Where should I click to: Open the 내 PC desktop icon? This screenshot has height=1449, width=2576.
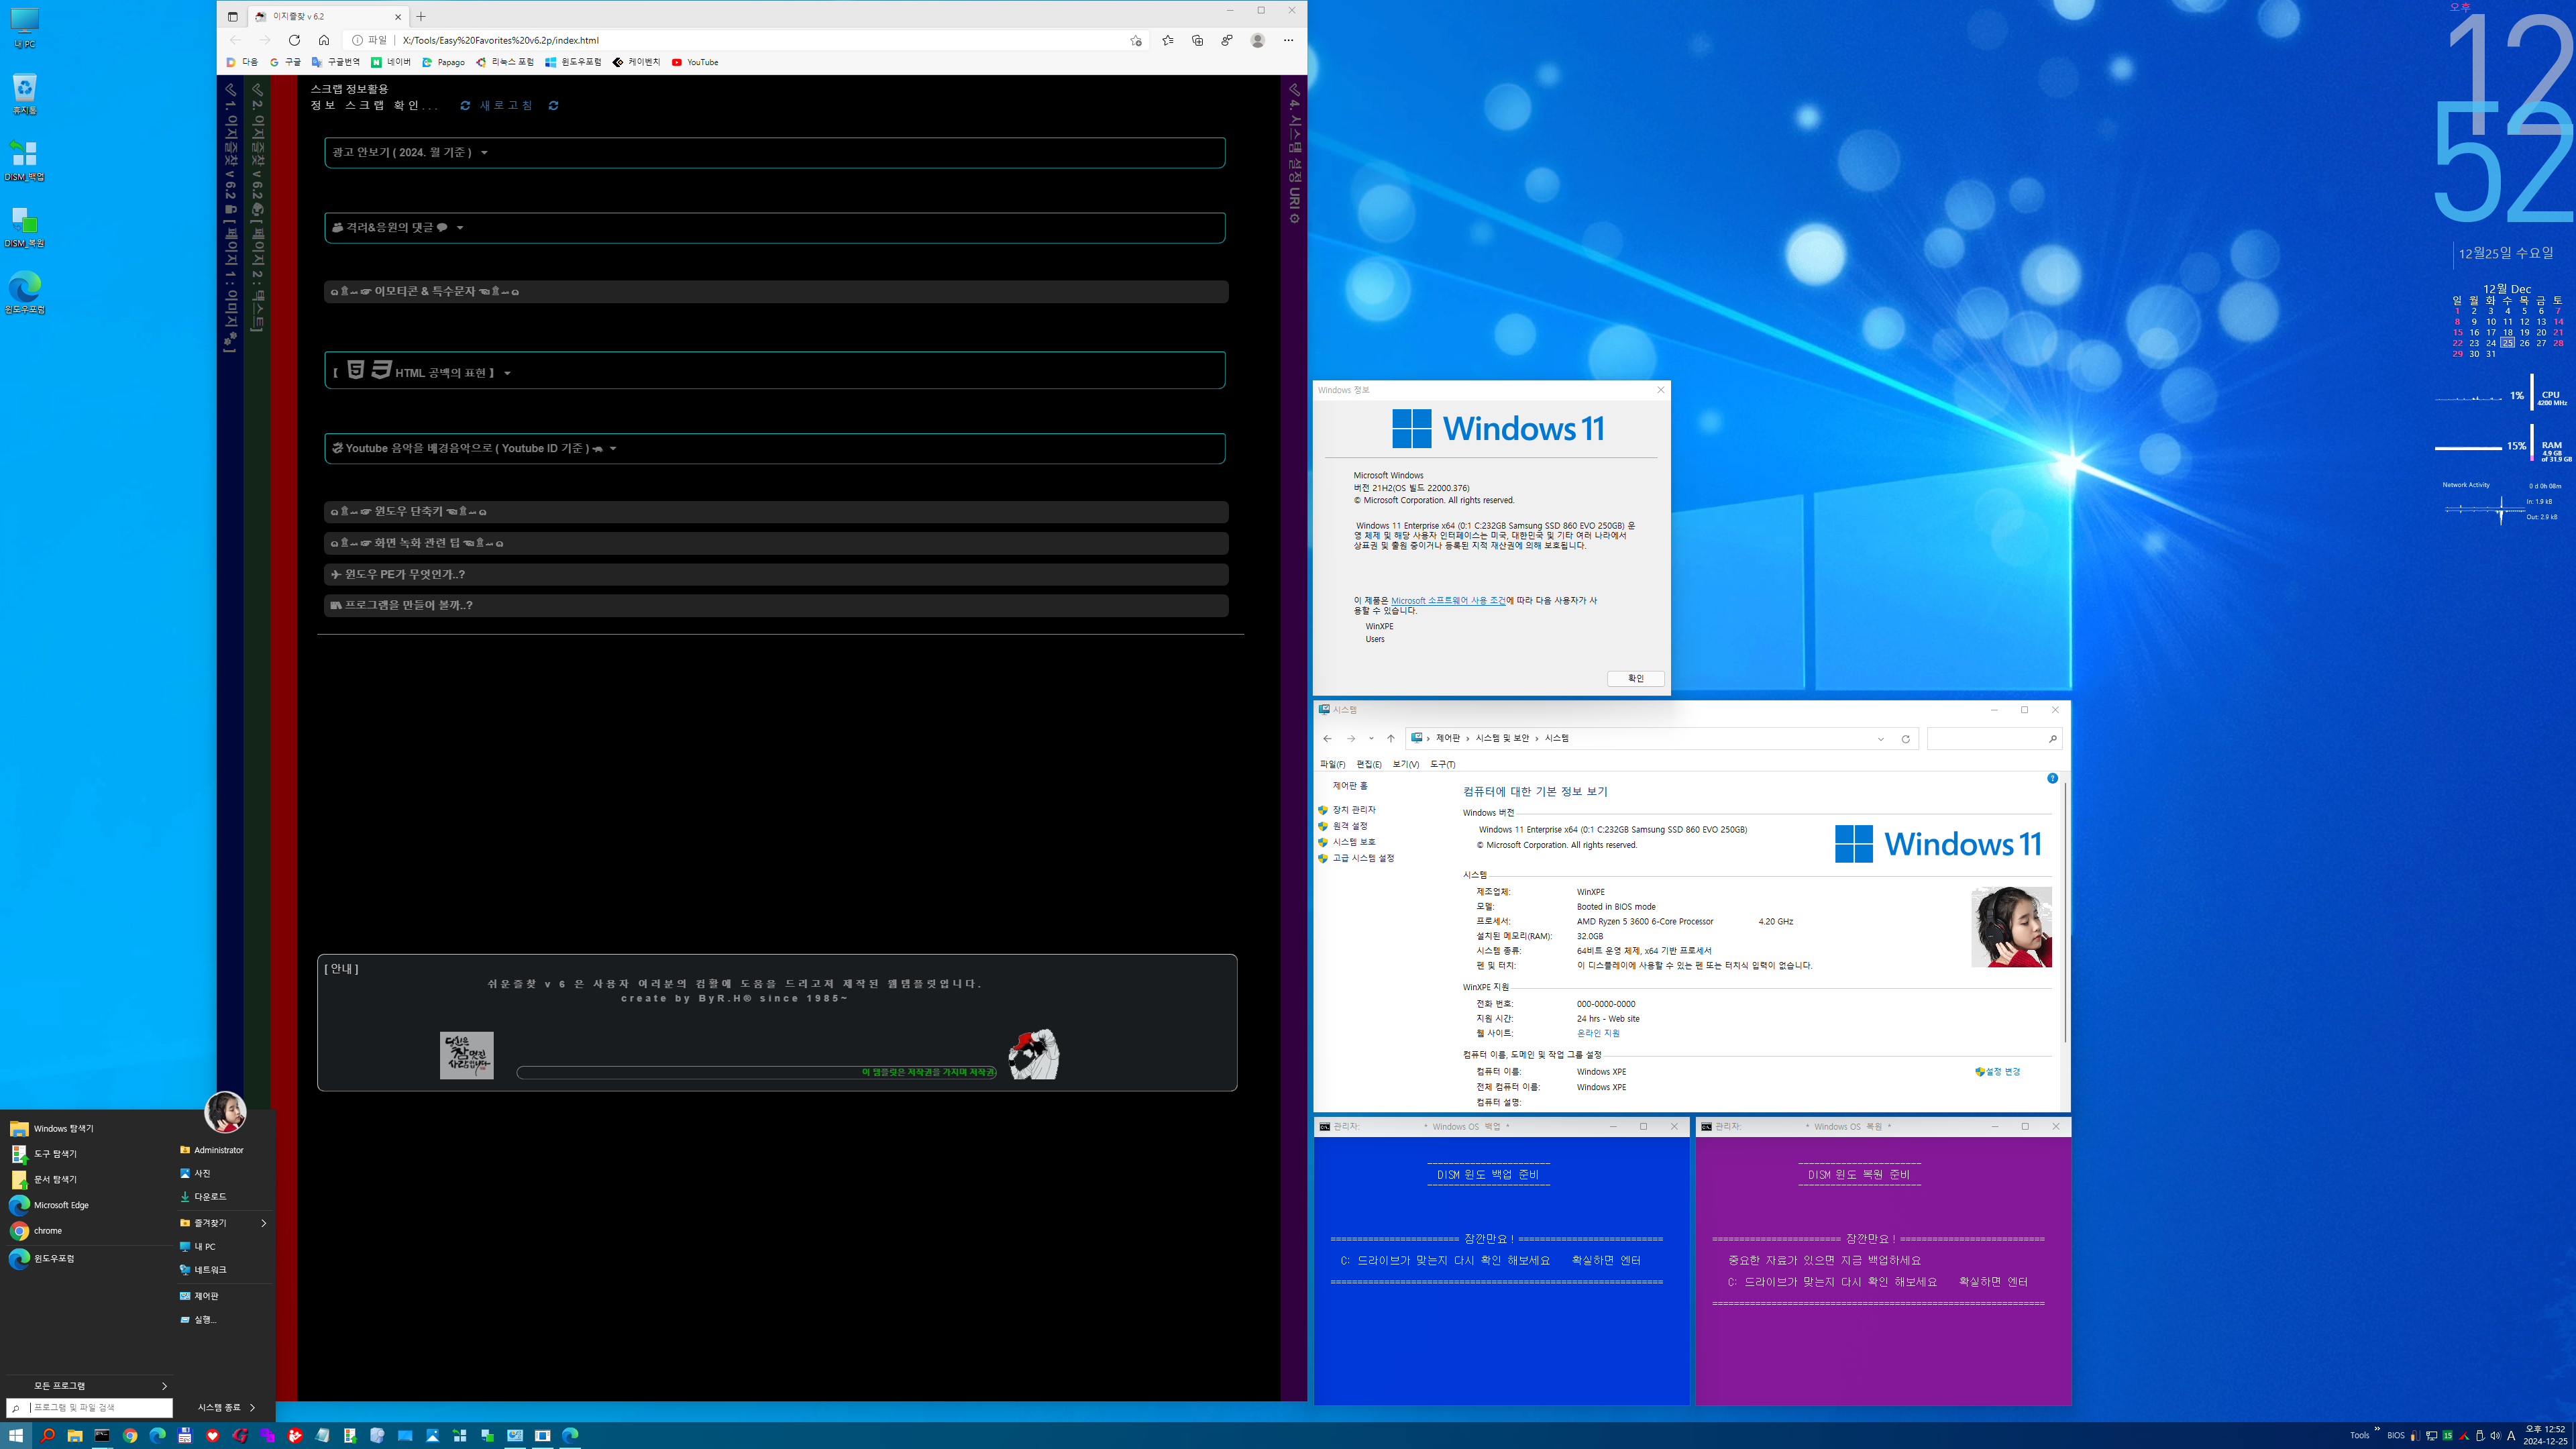pos(24,28)
